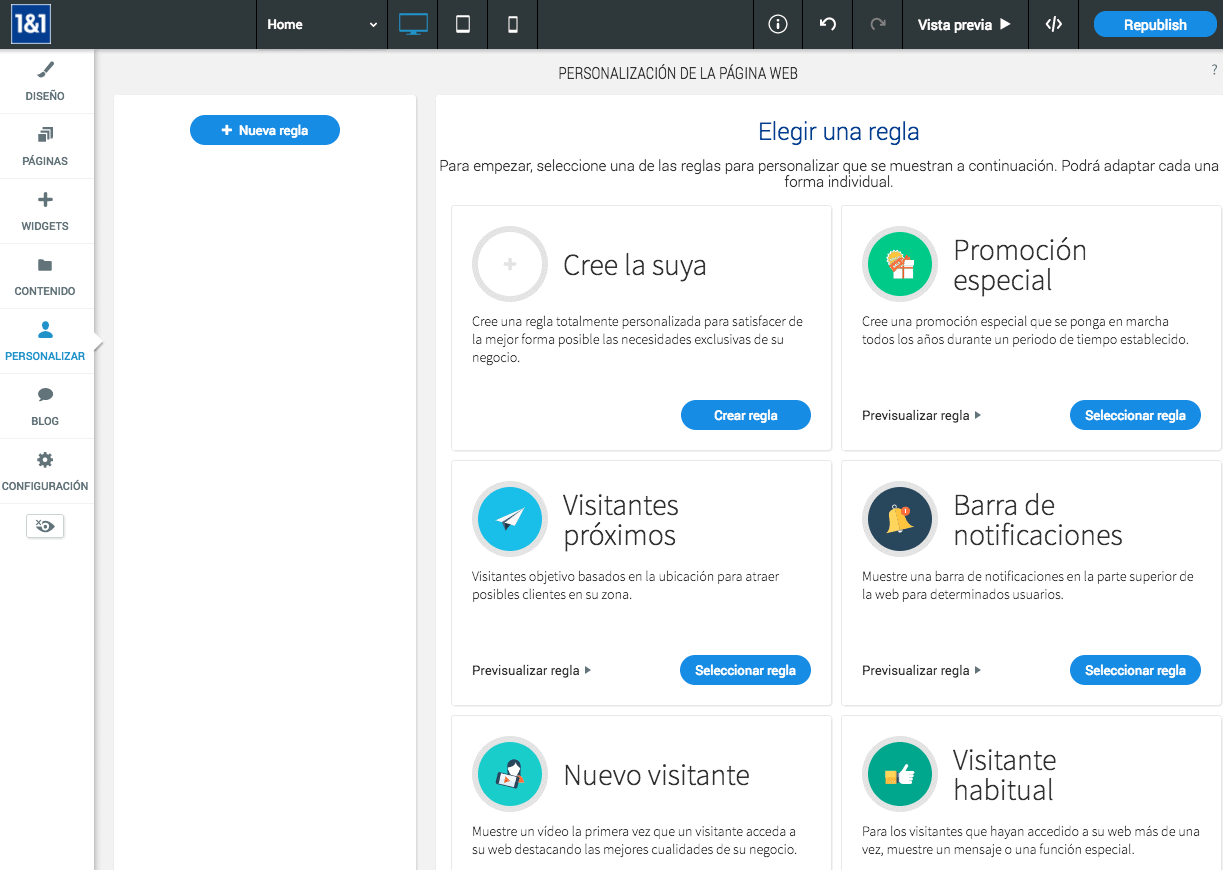The height and width of the screenshot is (870, 1223).
Task: Click the Promoción especial gift icon
Action: pyautogui.click(x=900, y=264)
